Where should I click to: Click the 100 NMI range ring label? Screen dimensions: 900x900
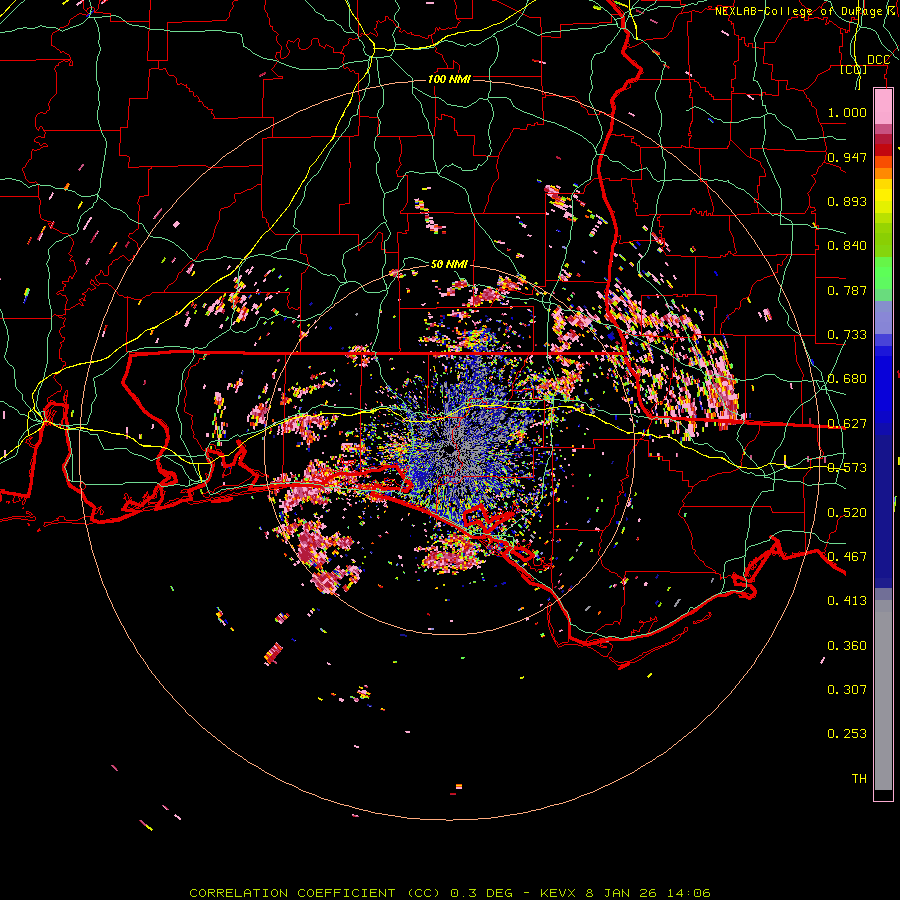pyautogui.click(x=449, y=79)
